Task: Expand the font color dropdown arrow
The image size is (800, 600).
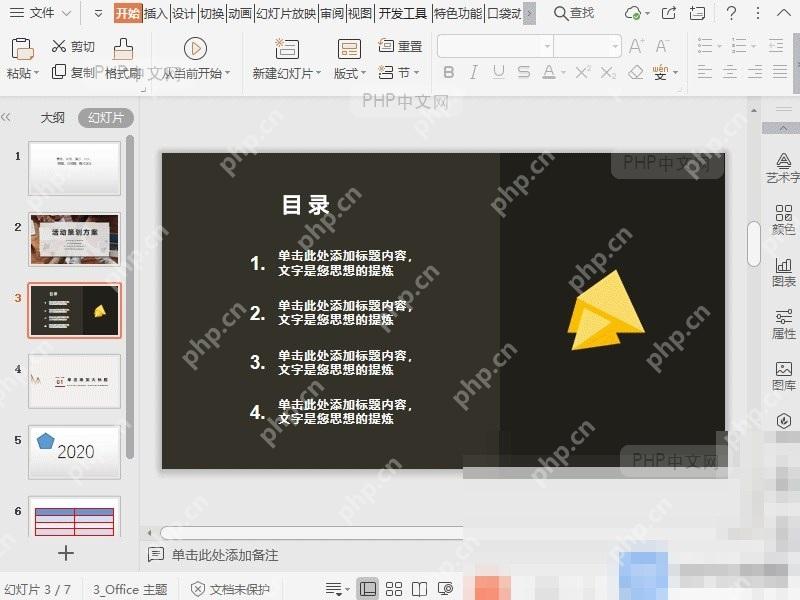Action: [x=564, y=72]
